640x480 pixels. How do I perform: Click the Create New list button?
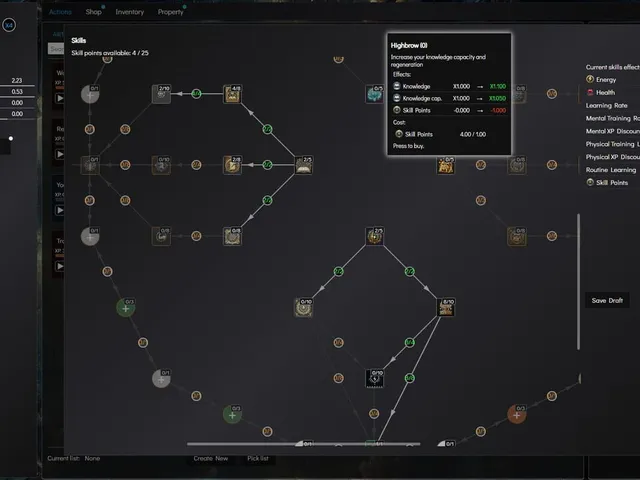click(211, 458)
